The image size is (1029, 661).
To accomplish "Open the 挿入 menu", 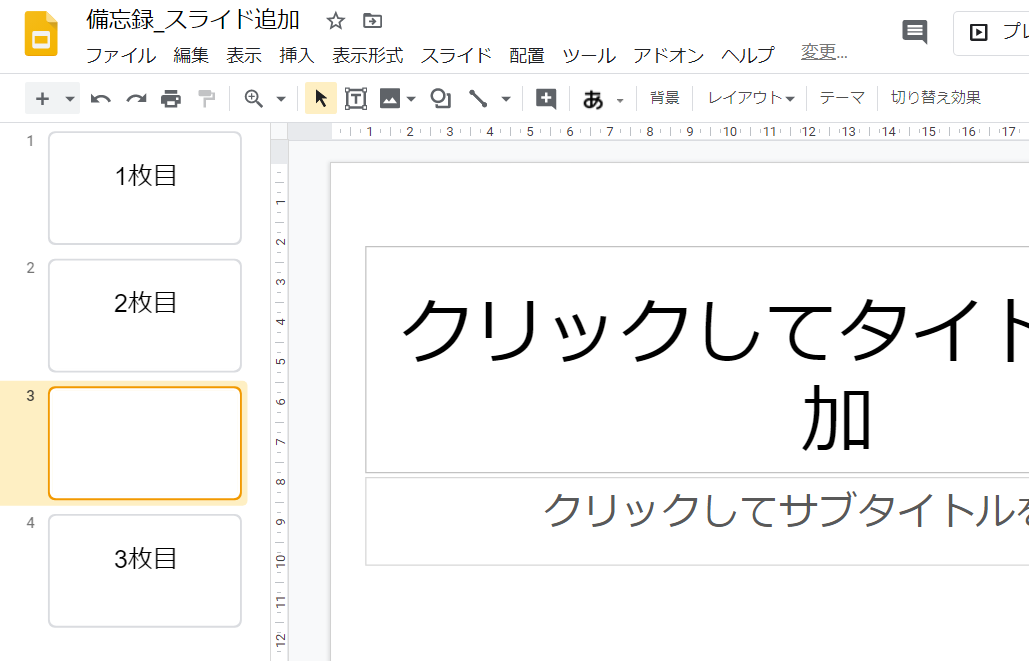I will [x=297, y=56].
